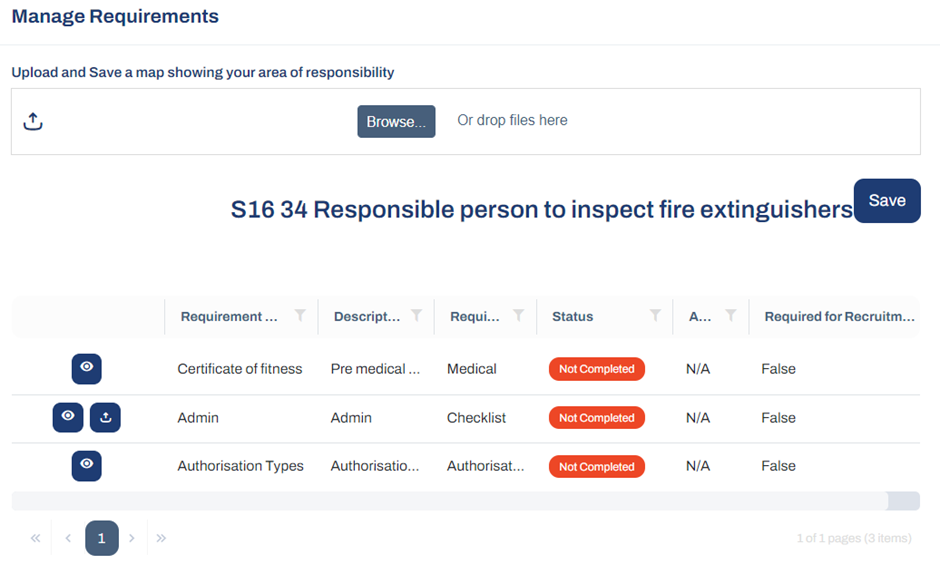
Task: Filter the Requi... type column
Action: [x=519, y=315]
